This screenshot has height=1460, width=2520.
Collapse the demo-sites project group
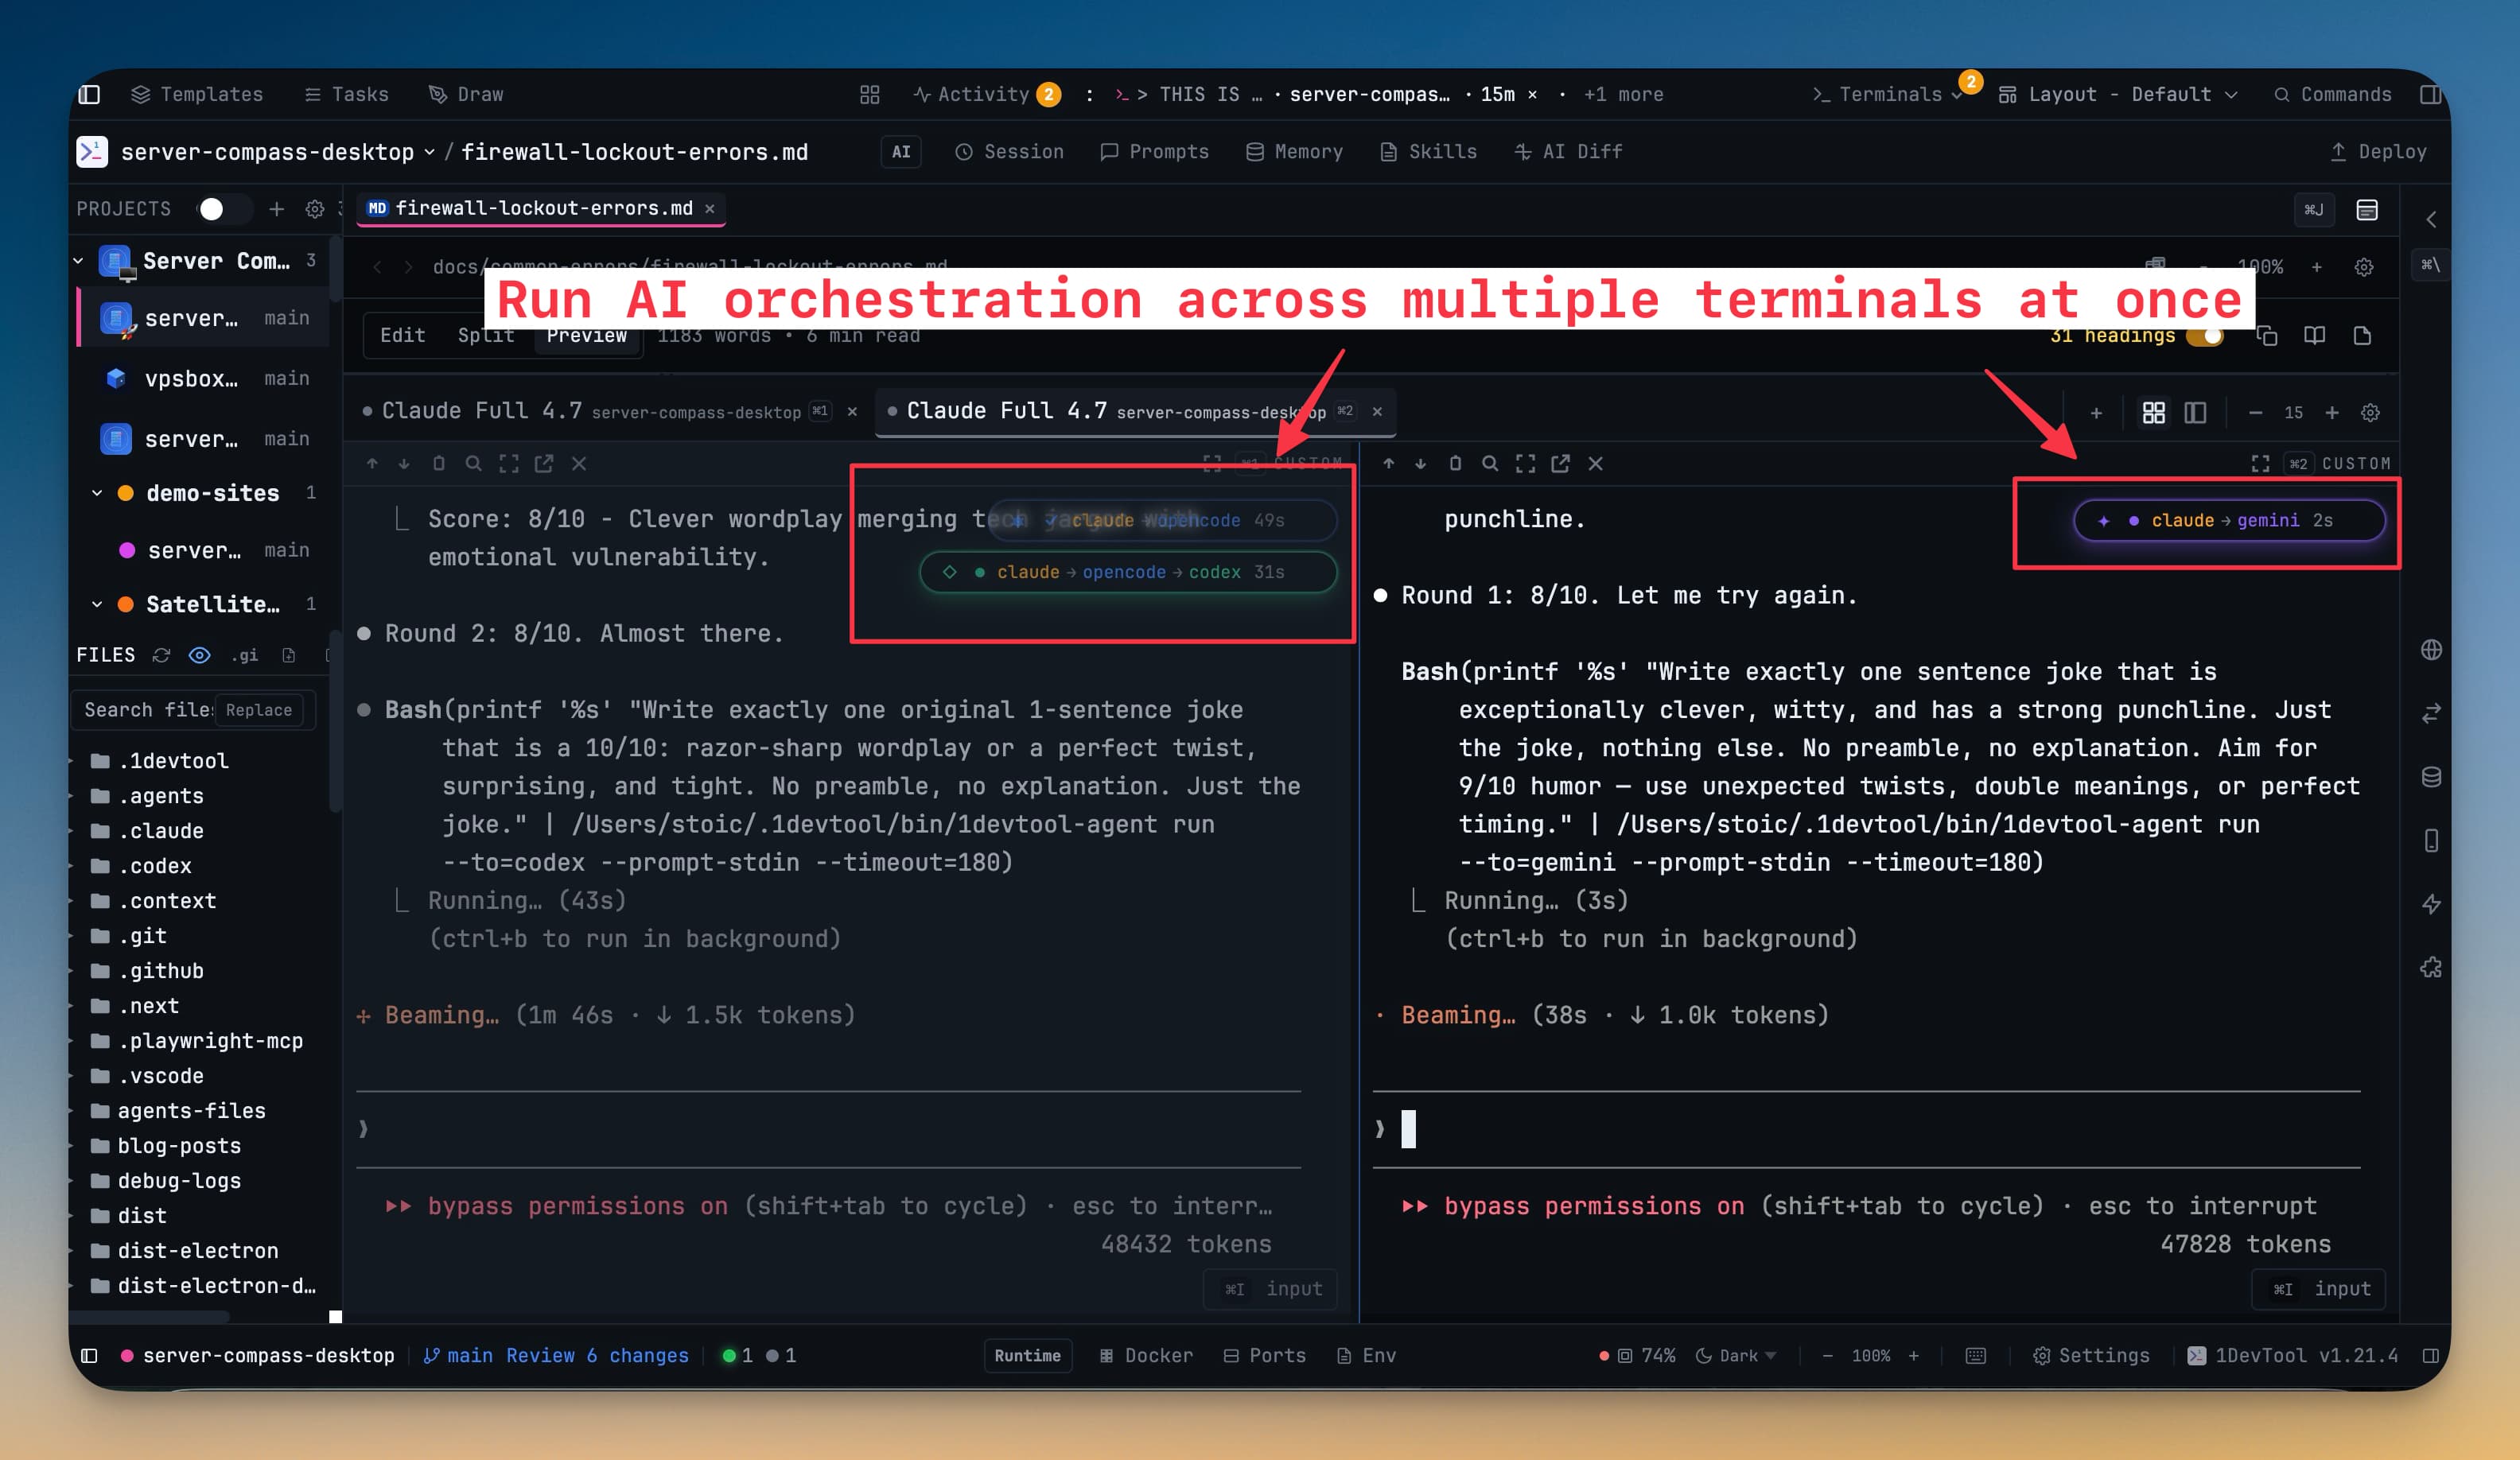97,493
